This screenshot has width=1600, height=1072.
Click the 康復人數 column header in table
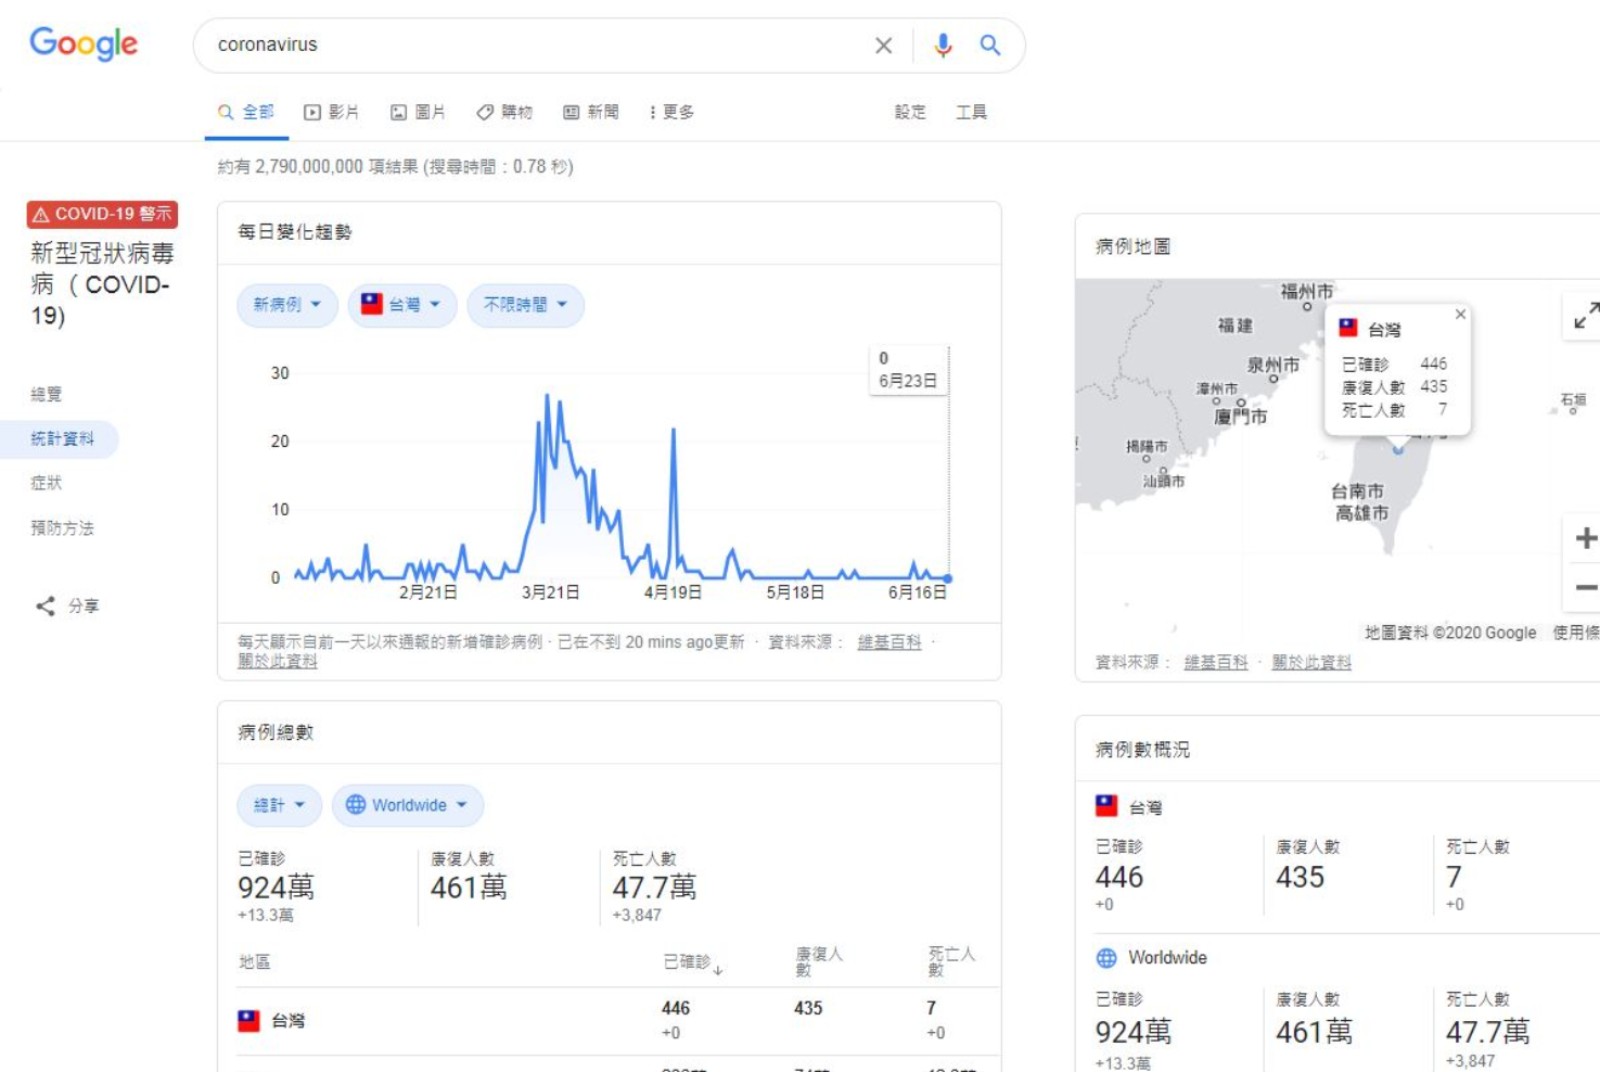[x=819, y=961]
